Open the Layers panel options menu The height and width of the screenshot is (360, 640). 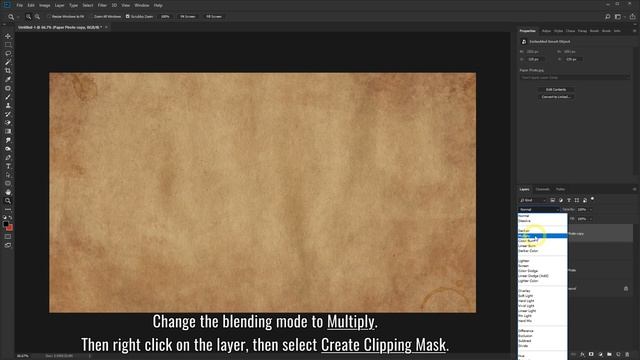(634, 189)
